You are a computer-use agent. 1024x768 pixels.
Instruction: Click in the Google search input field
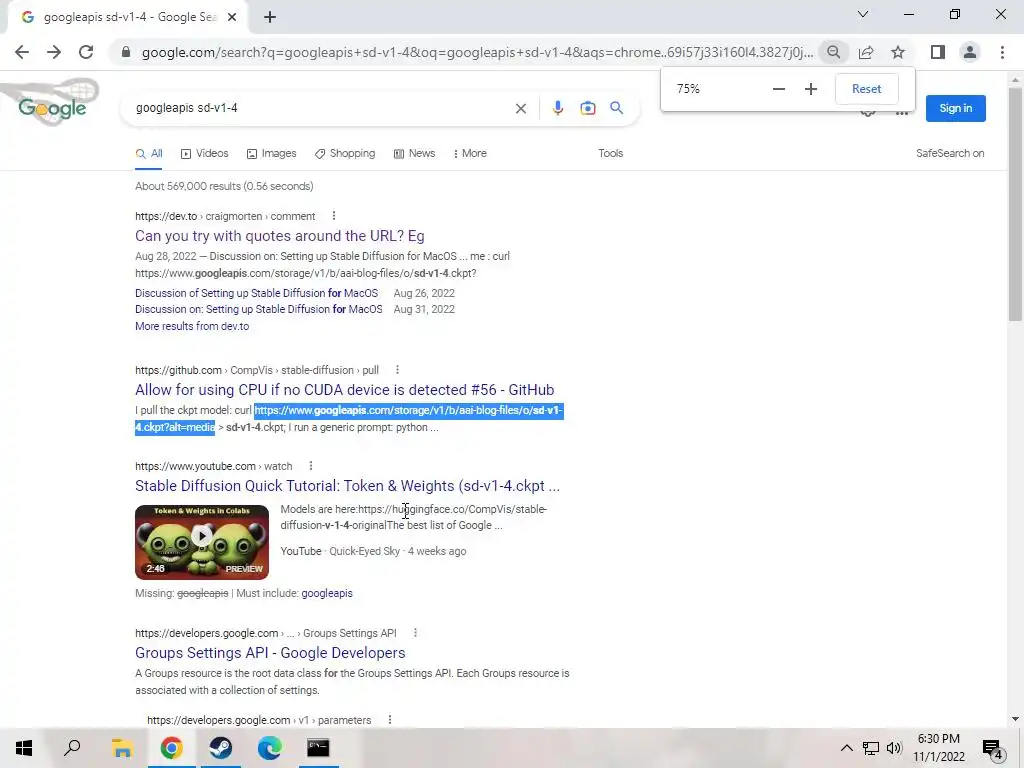click(320, 108)
